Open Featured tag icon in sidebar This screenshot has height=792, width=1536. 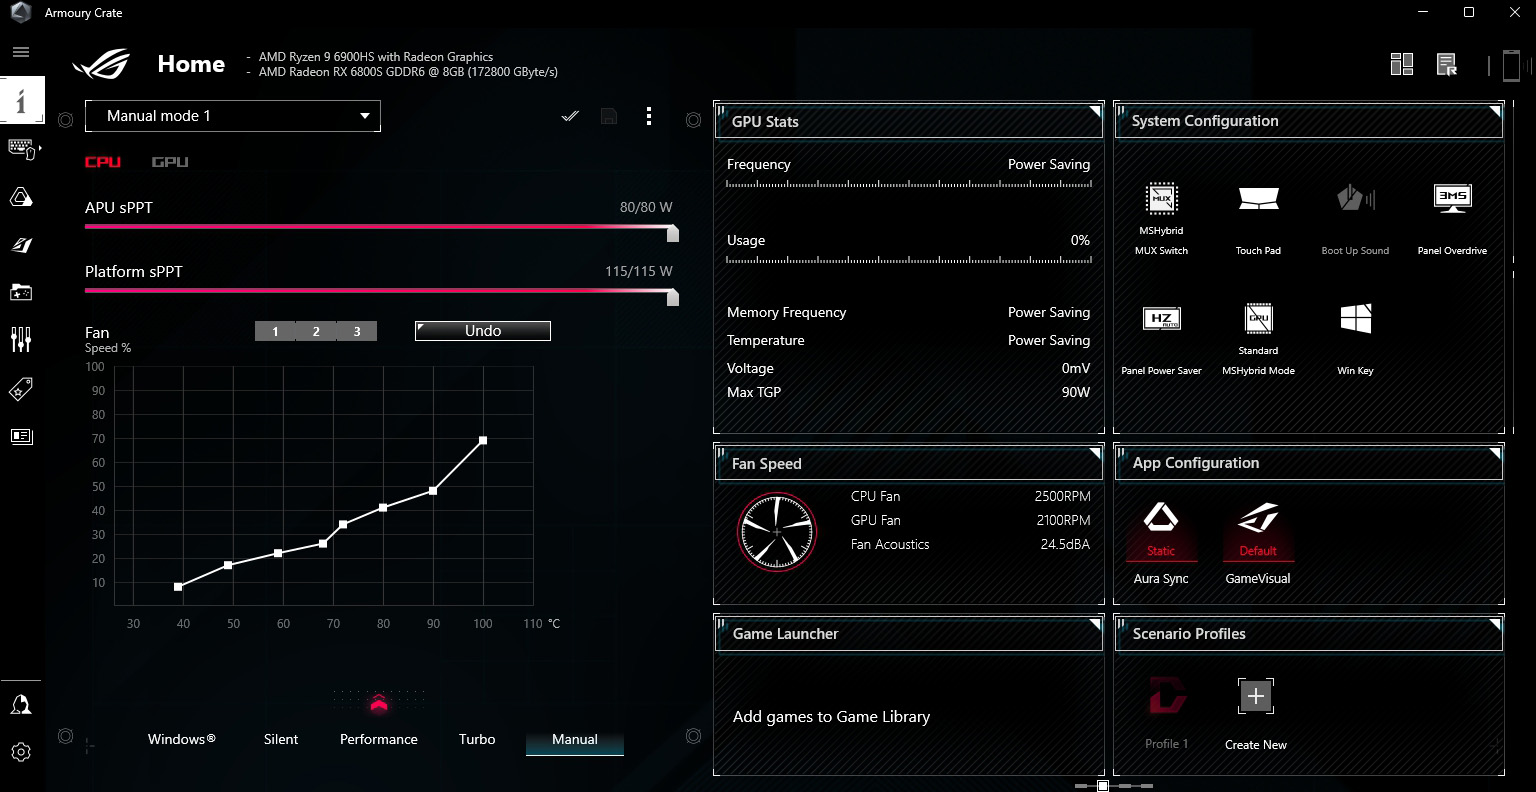click(x=21, y=389)
